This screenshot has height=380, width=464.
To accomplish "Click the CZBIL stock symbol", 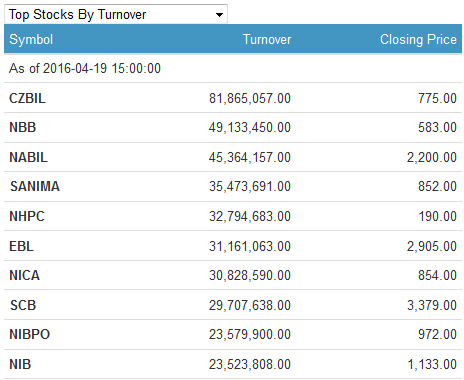I will pos(27,98).
